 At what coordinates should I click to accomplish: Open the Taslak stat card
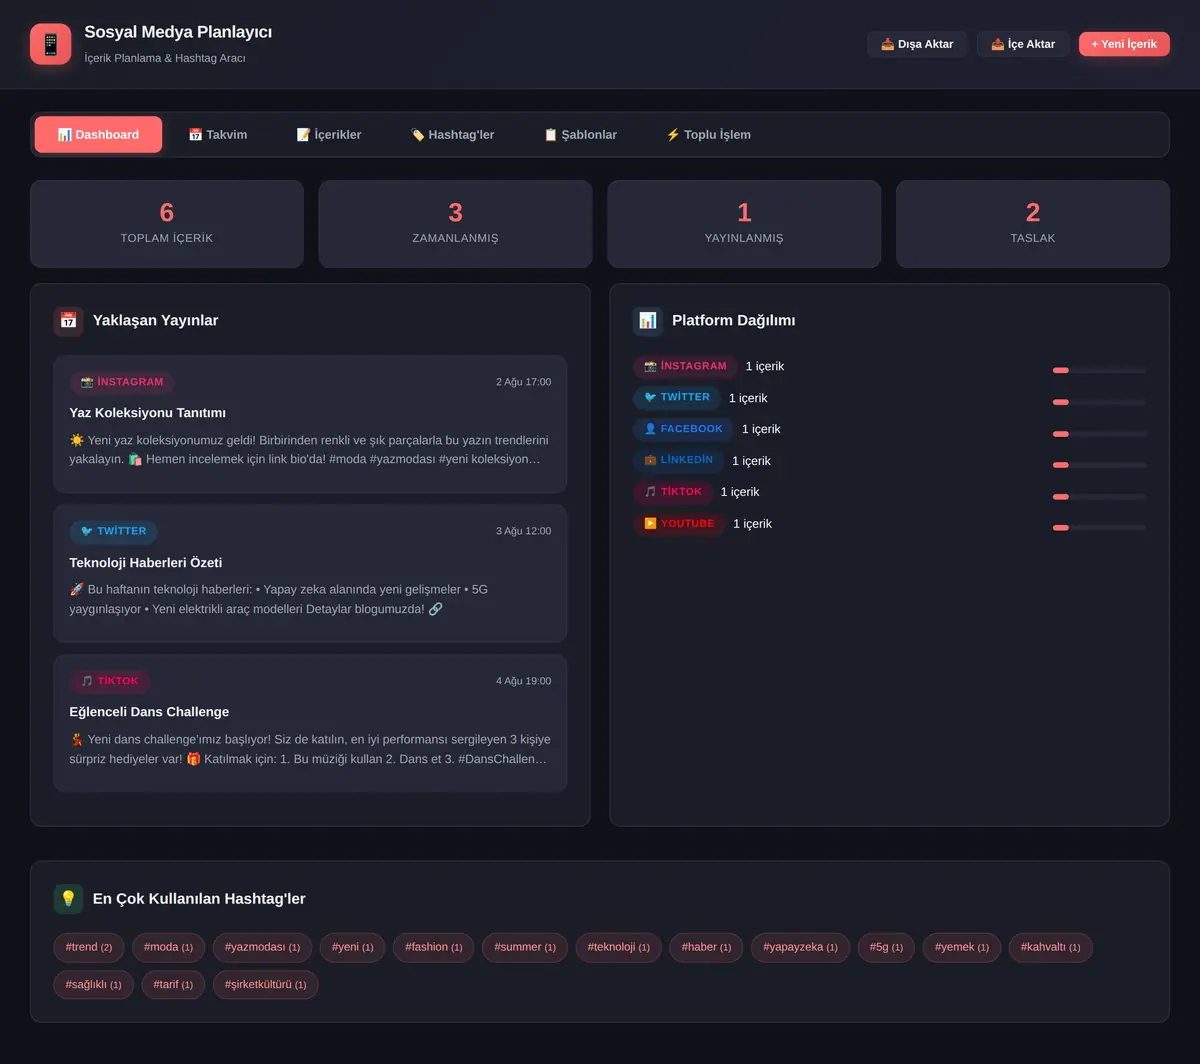tap(1033, 224)
